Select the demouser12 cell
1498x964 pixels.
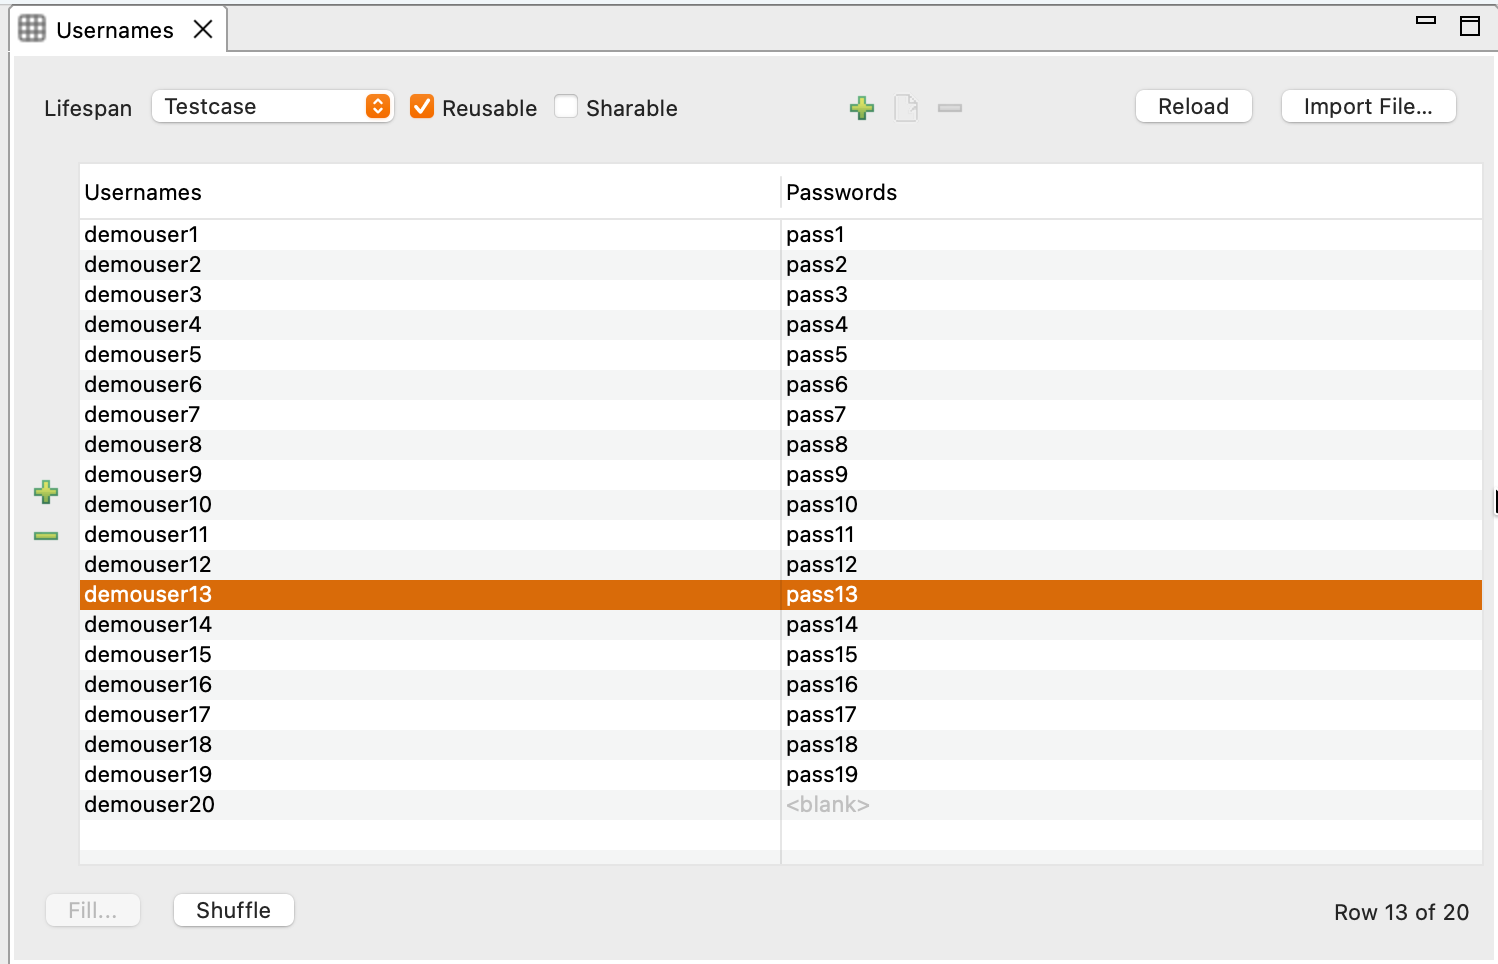click(430, 565)
